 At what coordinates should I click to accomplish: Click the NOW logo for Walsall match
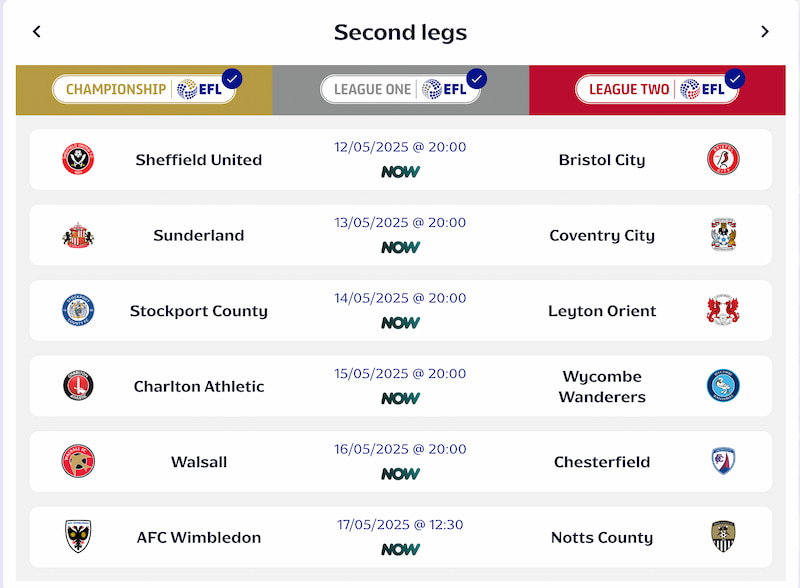coord(401,474)
